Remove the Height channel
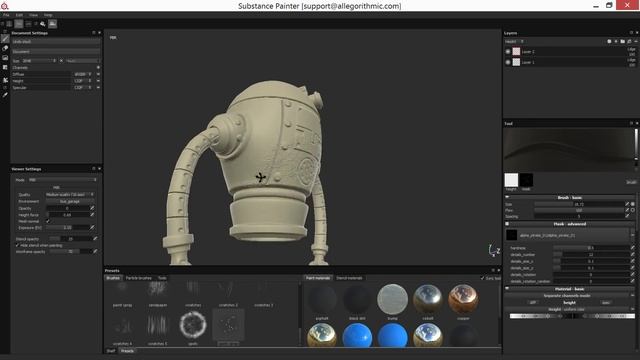Image resolution: width=640 pixels, height=360 pixels. pyautogui.click(x=98, y=81)
